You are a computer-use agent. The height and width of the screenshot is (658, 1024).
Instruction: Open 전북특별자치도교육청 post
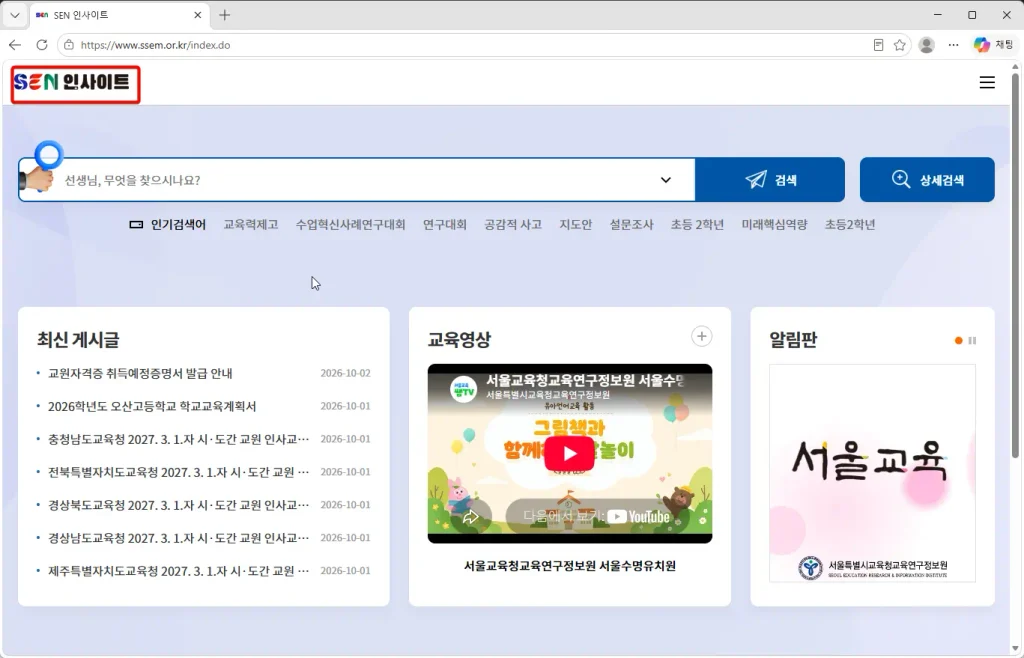[x=178, y=472]
